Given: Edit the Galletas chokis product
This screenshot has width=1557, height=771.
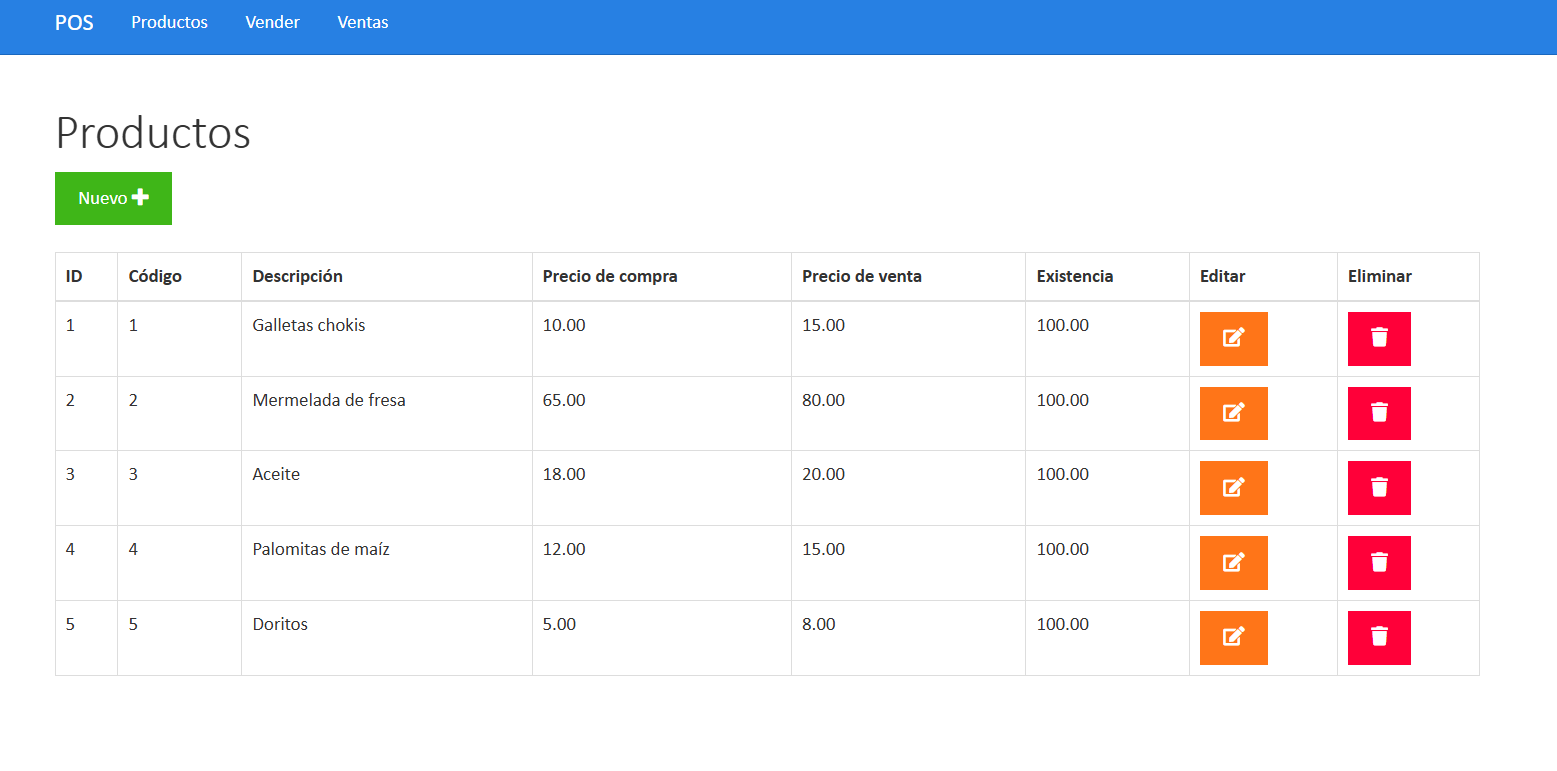Looking at the screenshot, I should coord(1233,338).
